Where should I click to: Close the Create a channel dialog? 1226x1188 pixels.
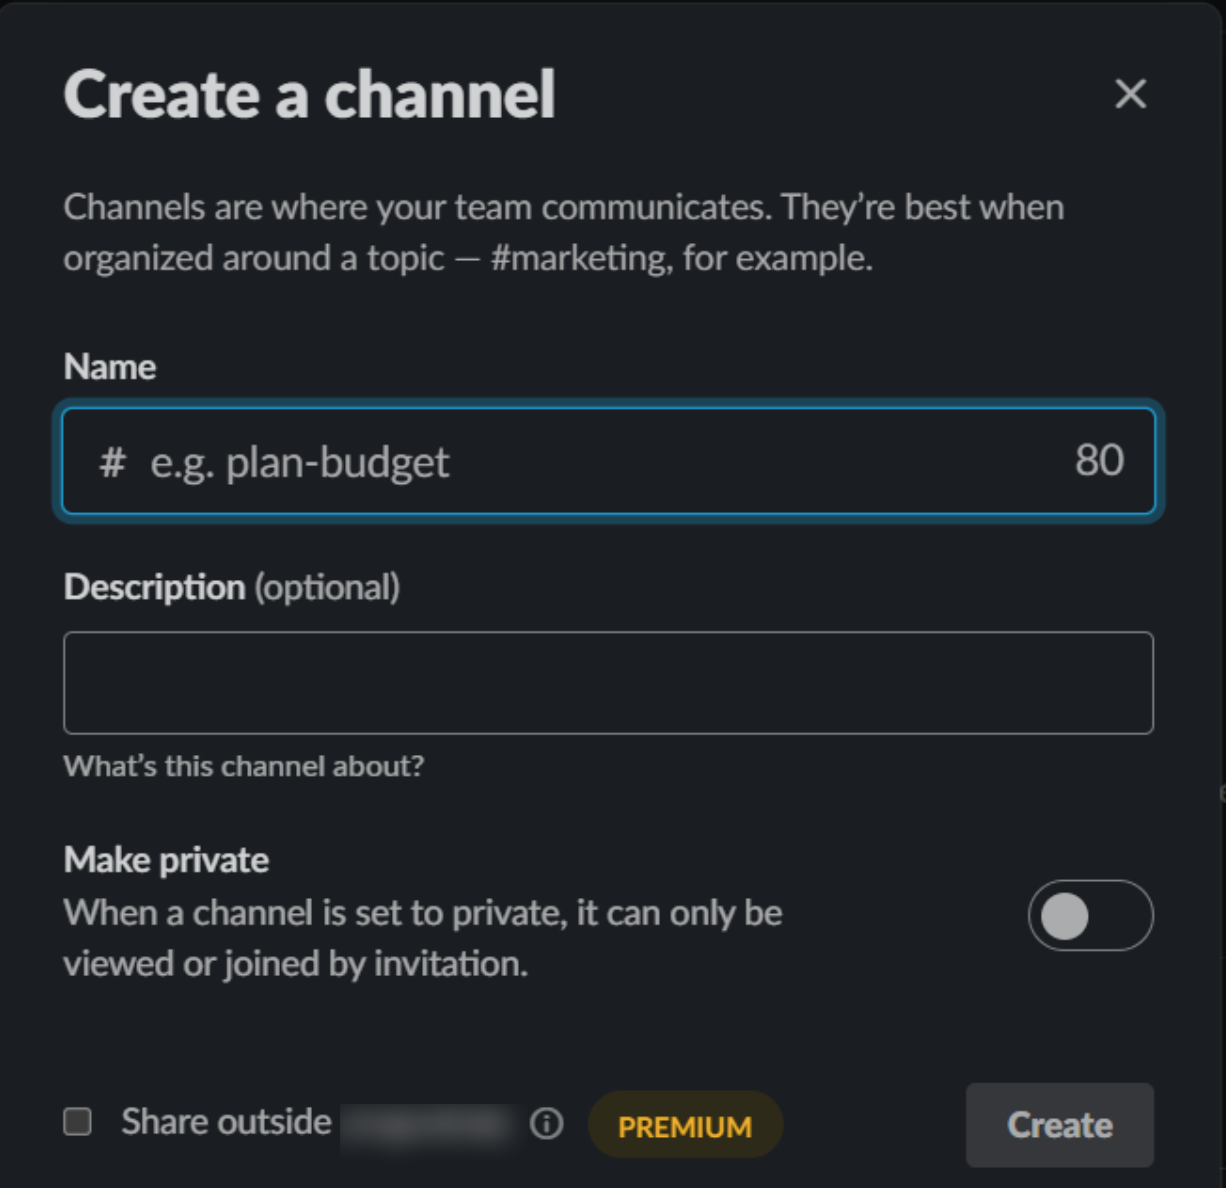[1130, 94]
